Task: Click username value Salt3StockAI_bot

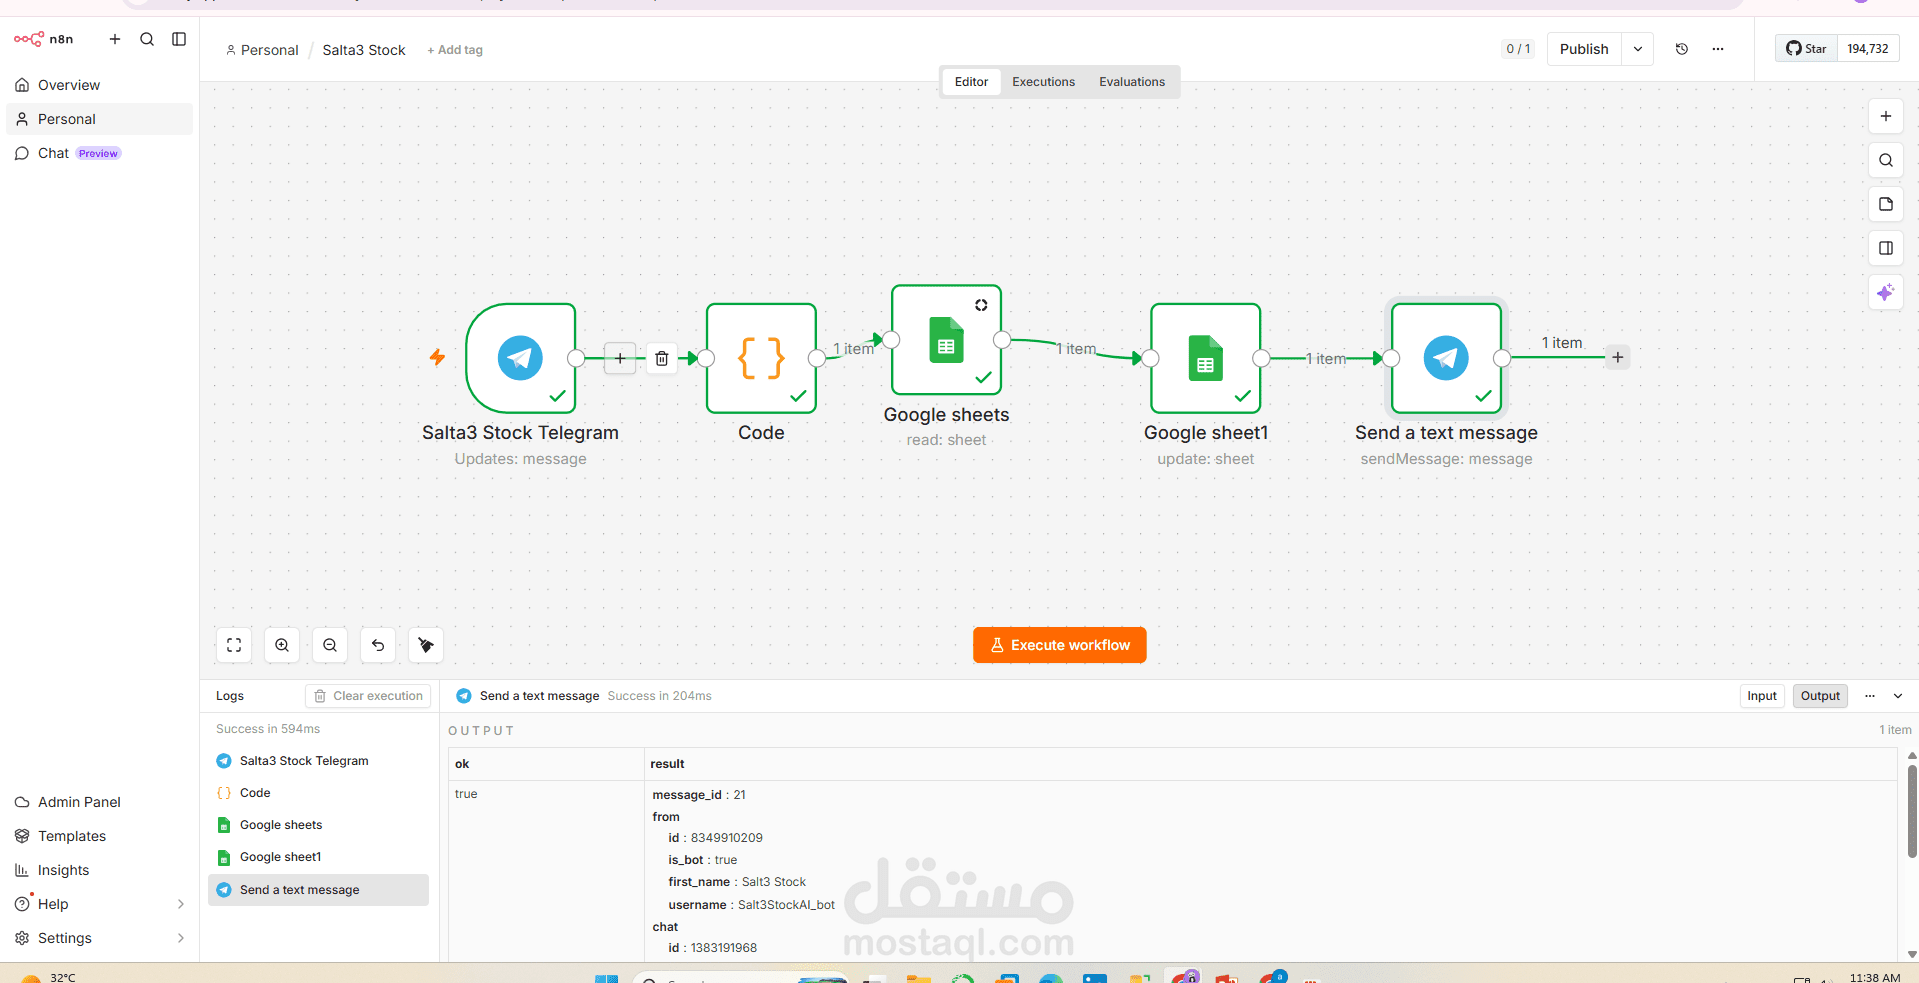Action: 786,905
